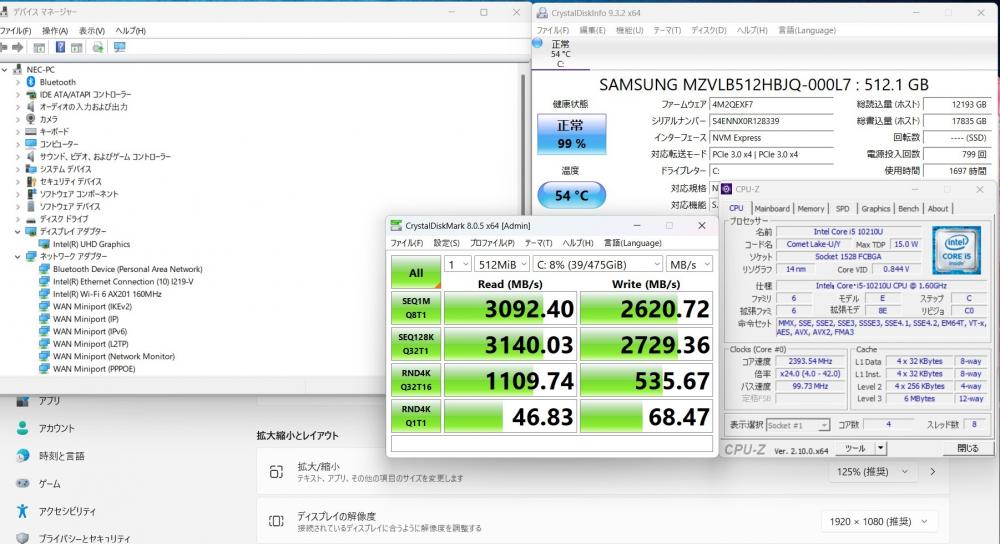Click CPU-Z close (閉じる) button

tap(967, 448)
